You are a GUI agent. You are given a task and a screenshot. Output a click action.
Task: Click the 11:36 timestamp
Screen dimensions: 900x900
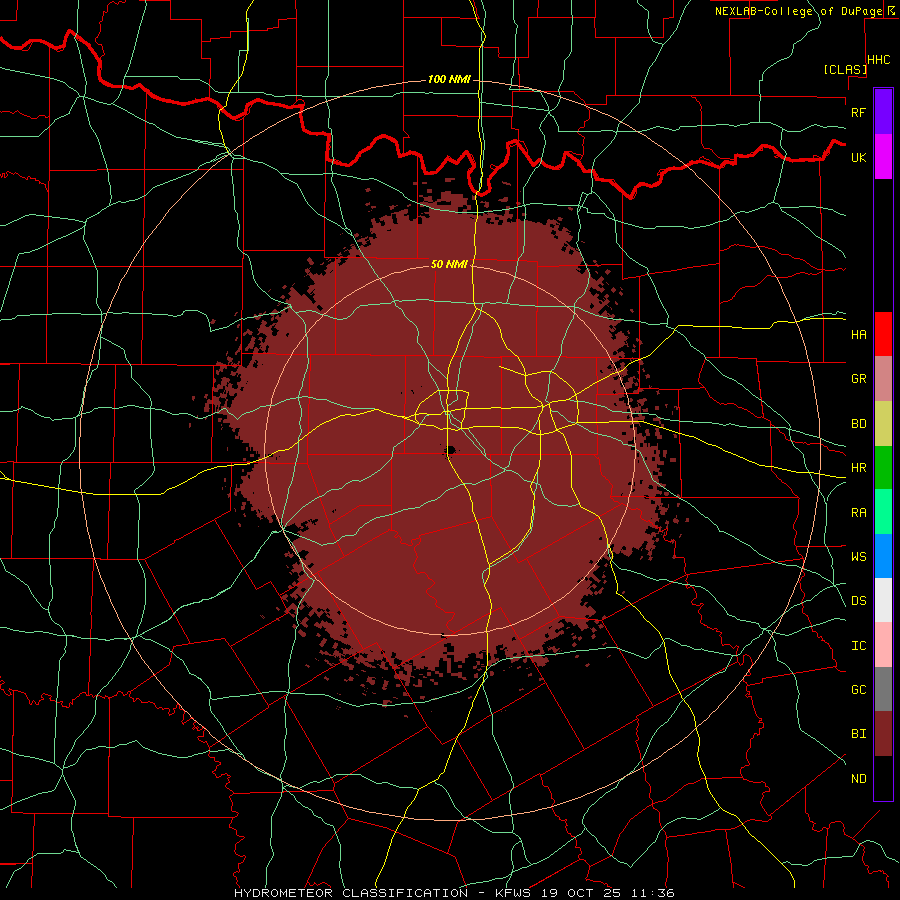(653, 893)
